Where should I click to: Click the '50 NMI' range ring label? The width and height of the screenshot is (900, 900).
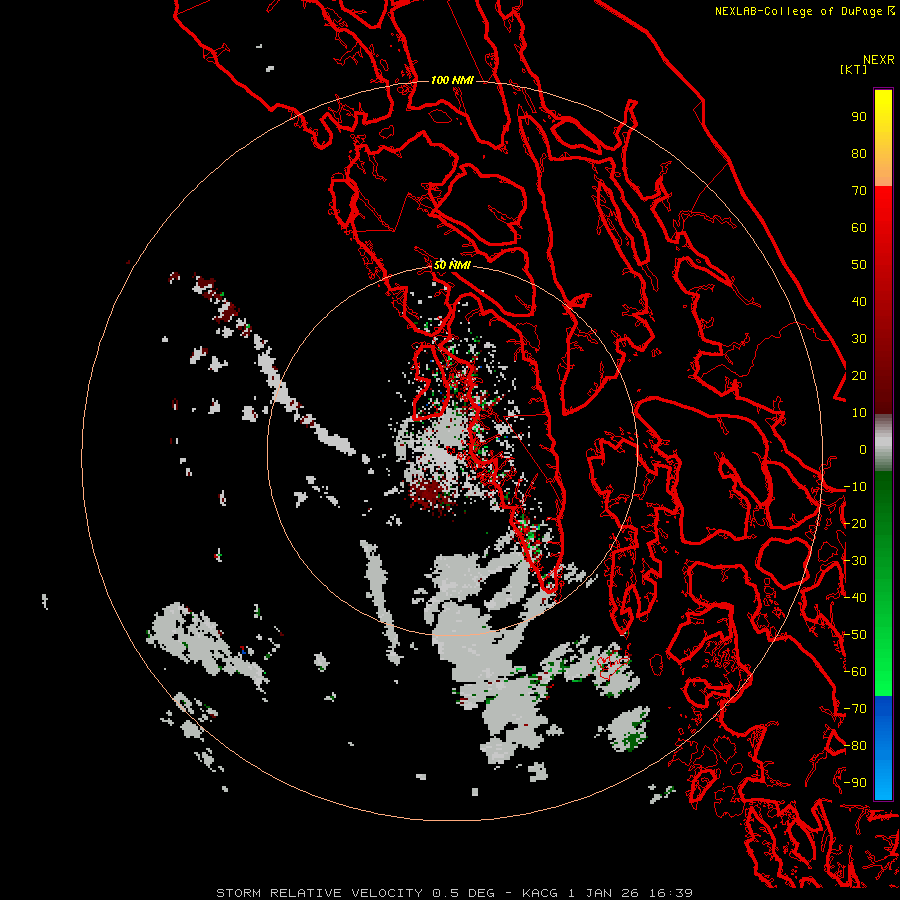click(452, 265)
